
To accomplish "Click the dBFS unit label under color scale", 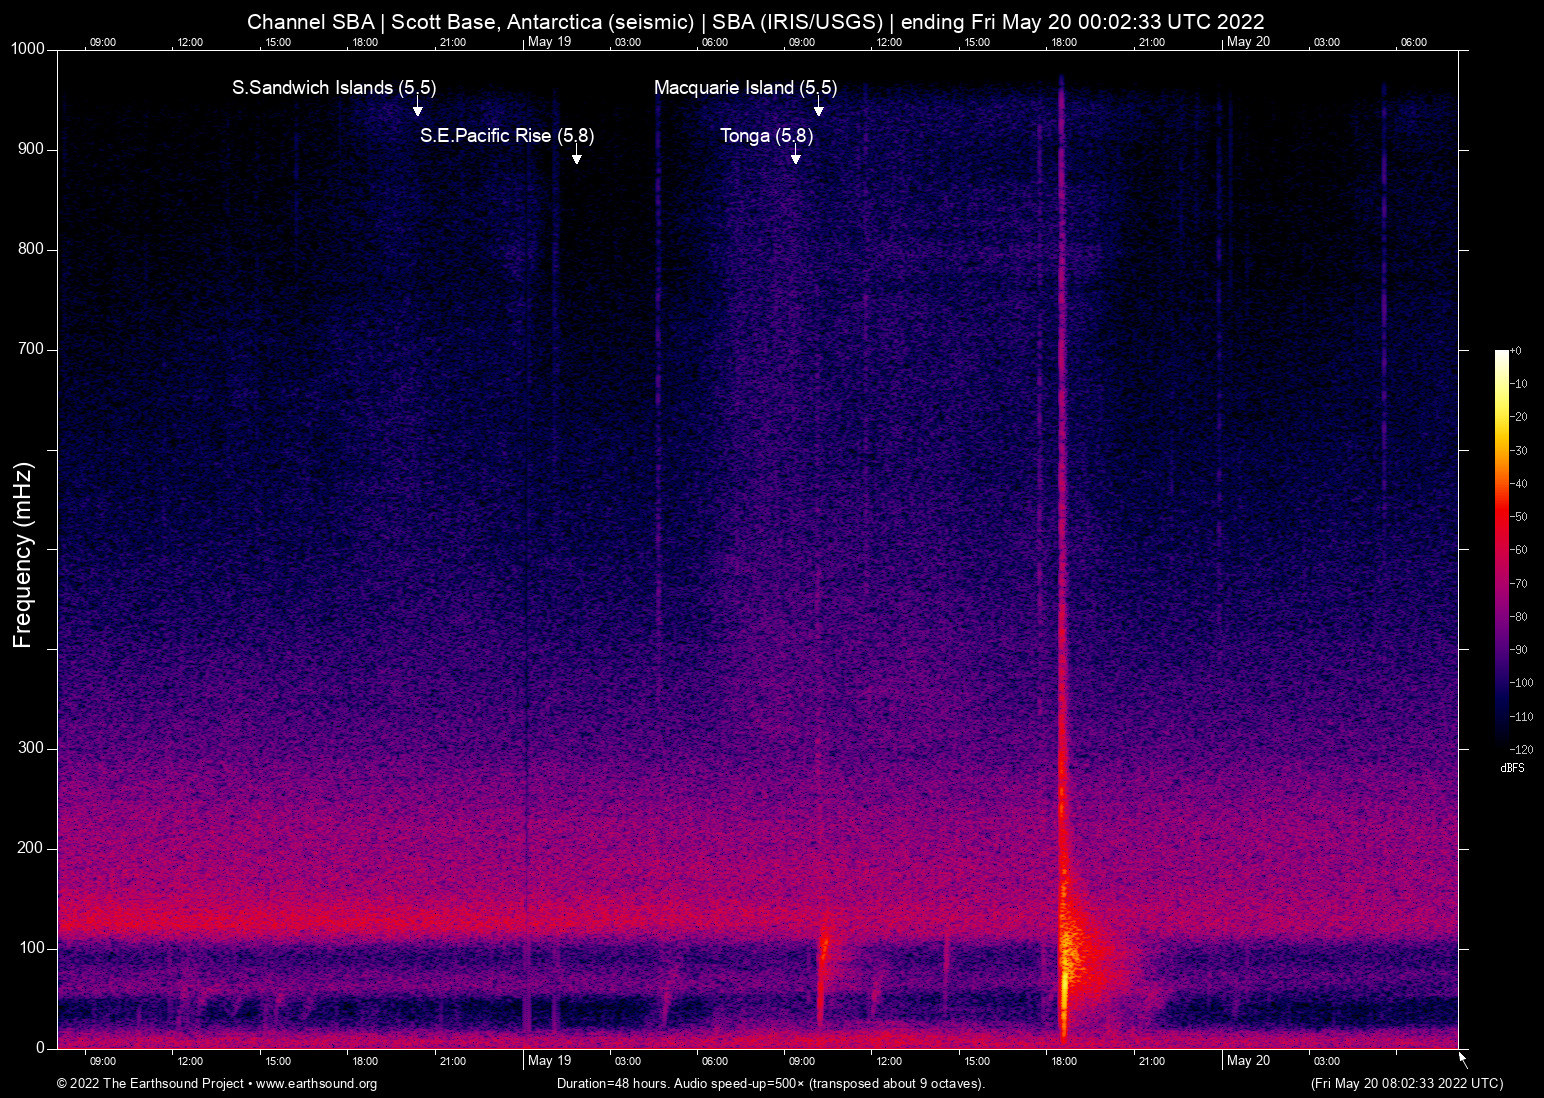I will coord(1512,768).
